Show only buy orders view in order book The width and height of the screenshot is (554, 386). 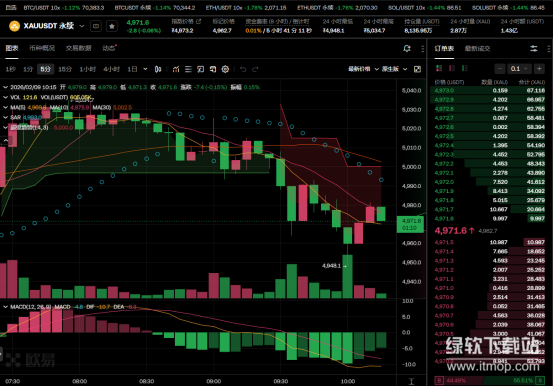point(465,68)
